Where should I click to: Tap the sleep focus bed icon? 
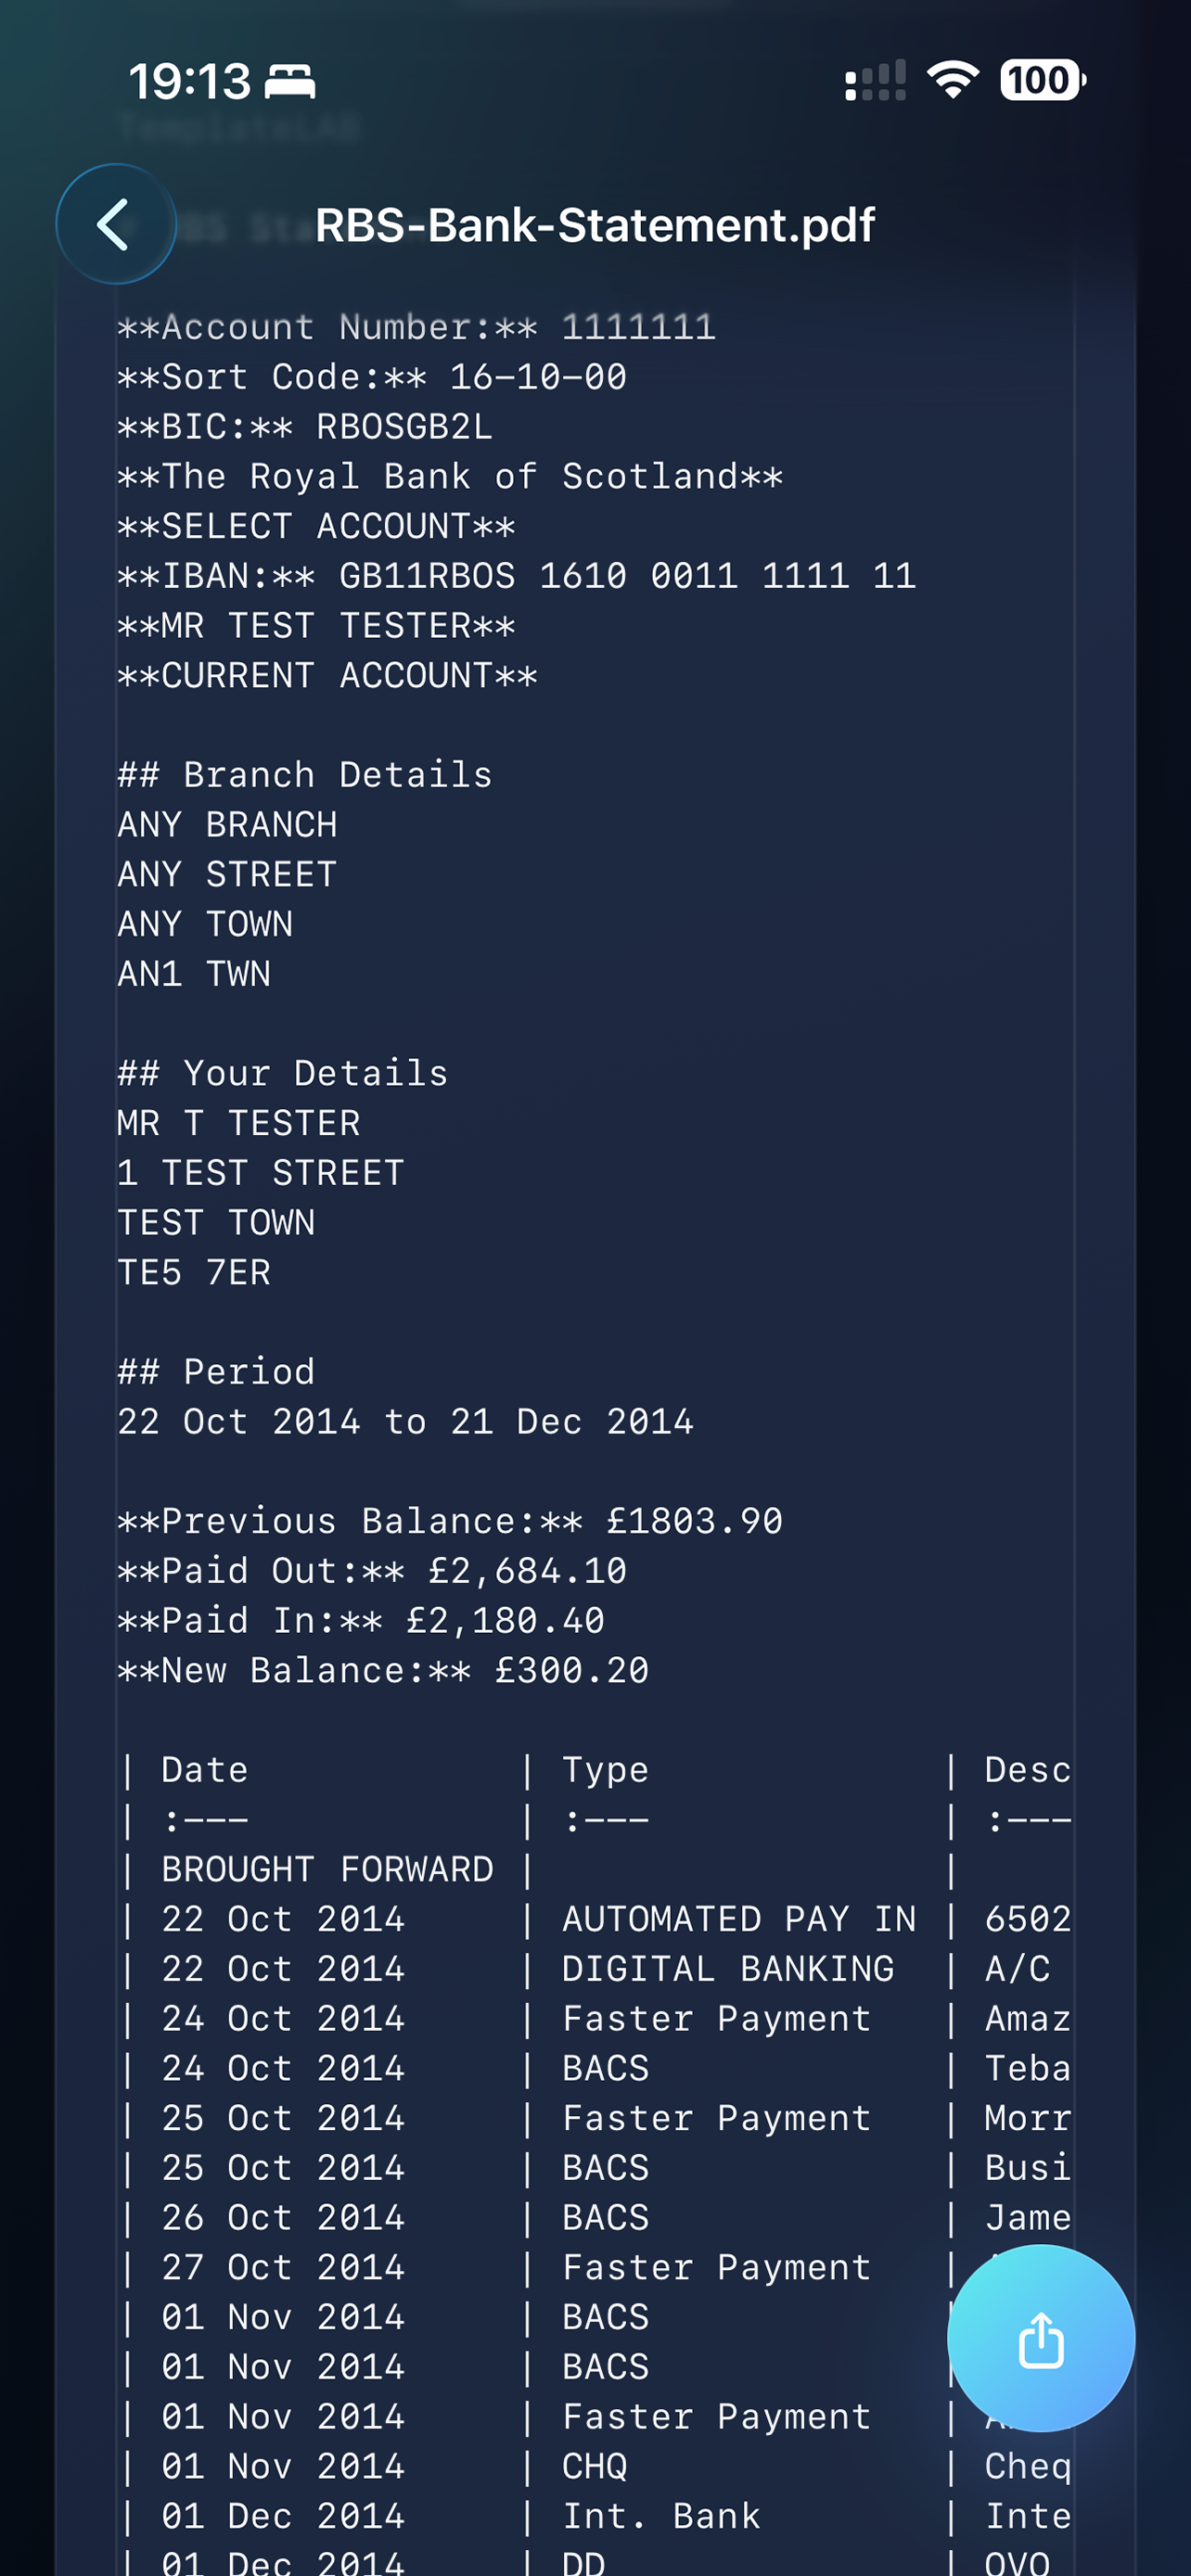pyautogui.click(x=290, y=81)
